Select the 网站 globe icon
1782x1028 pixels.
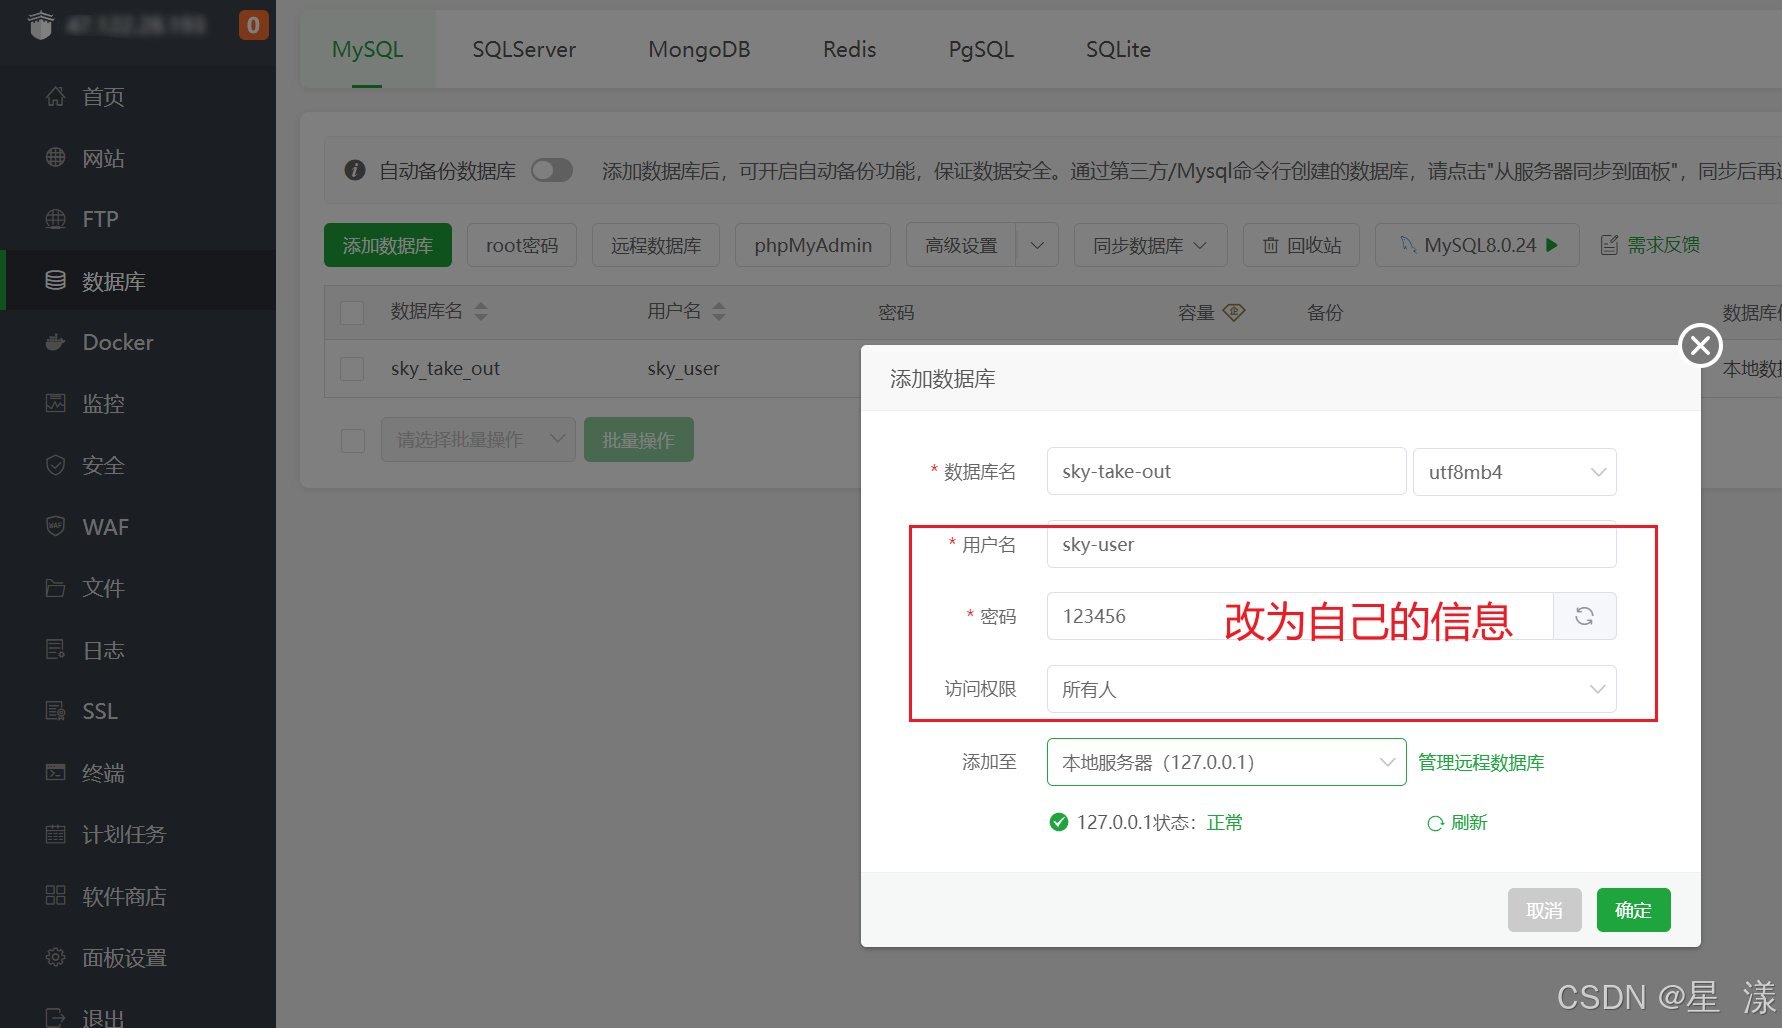pyautogui.click(x=56, y=158)
